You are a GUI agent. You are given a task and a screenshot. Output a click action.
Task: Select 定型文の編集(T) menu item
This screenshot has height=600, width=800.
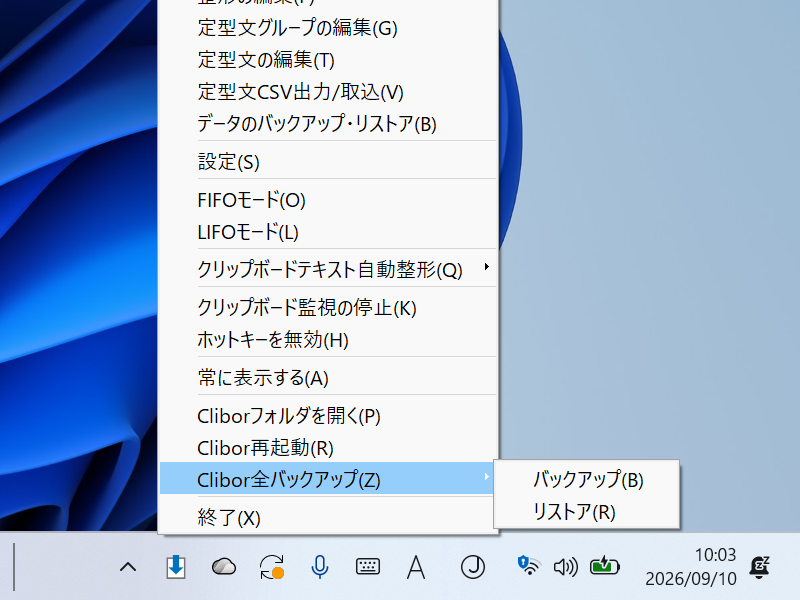(x=328, y=60)
